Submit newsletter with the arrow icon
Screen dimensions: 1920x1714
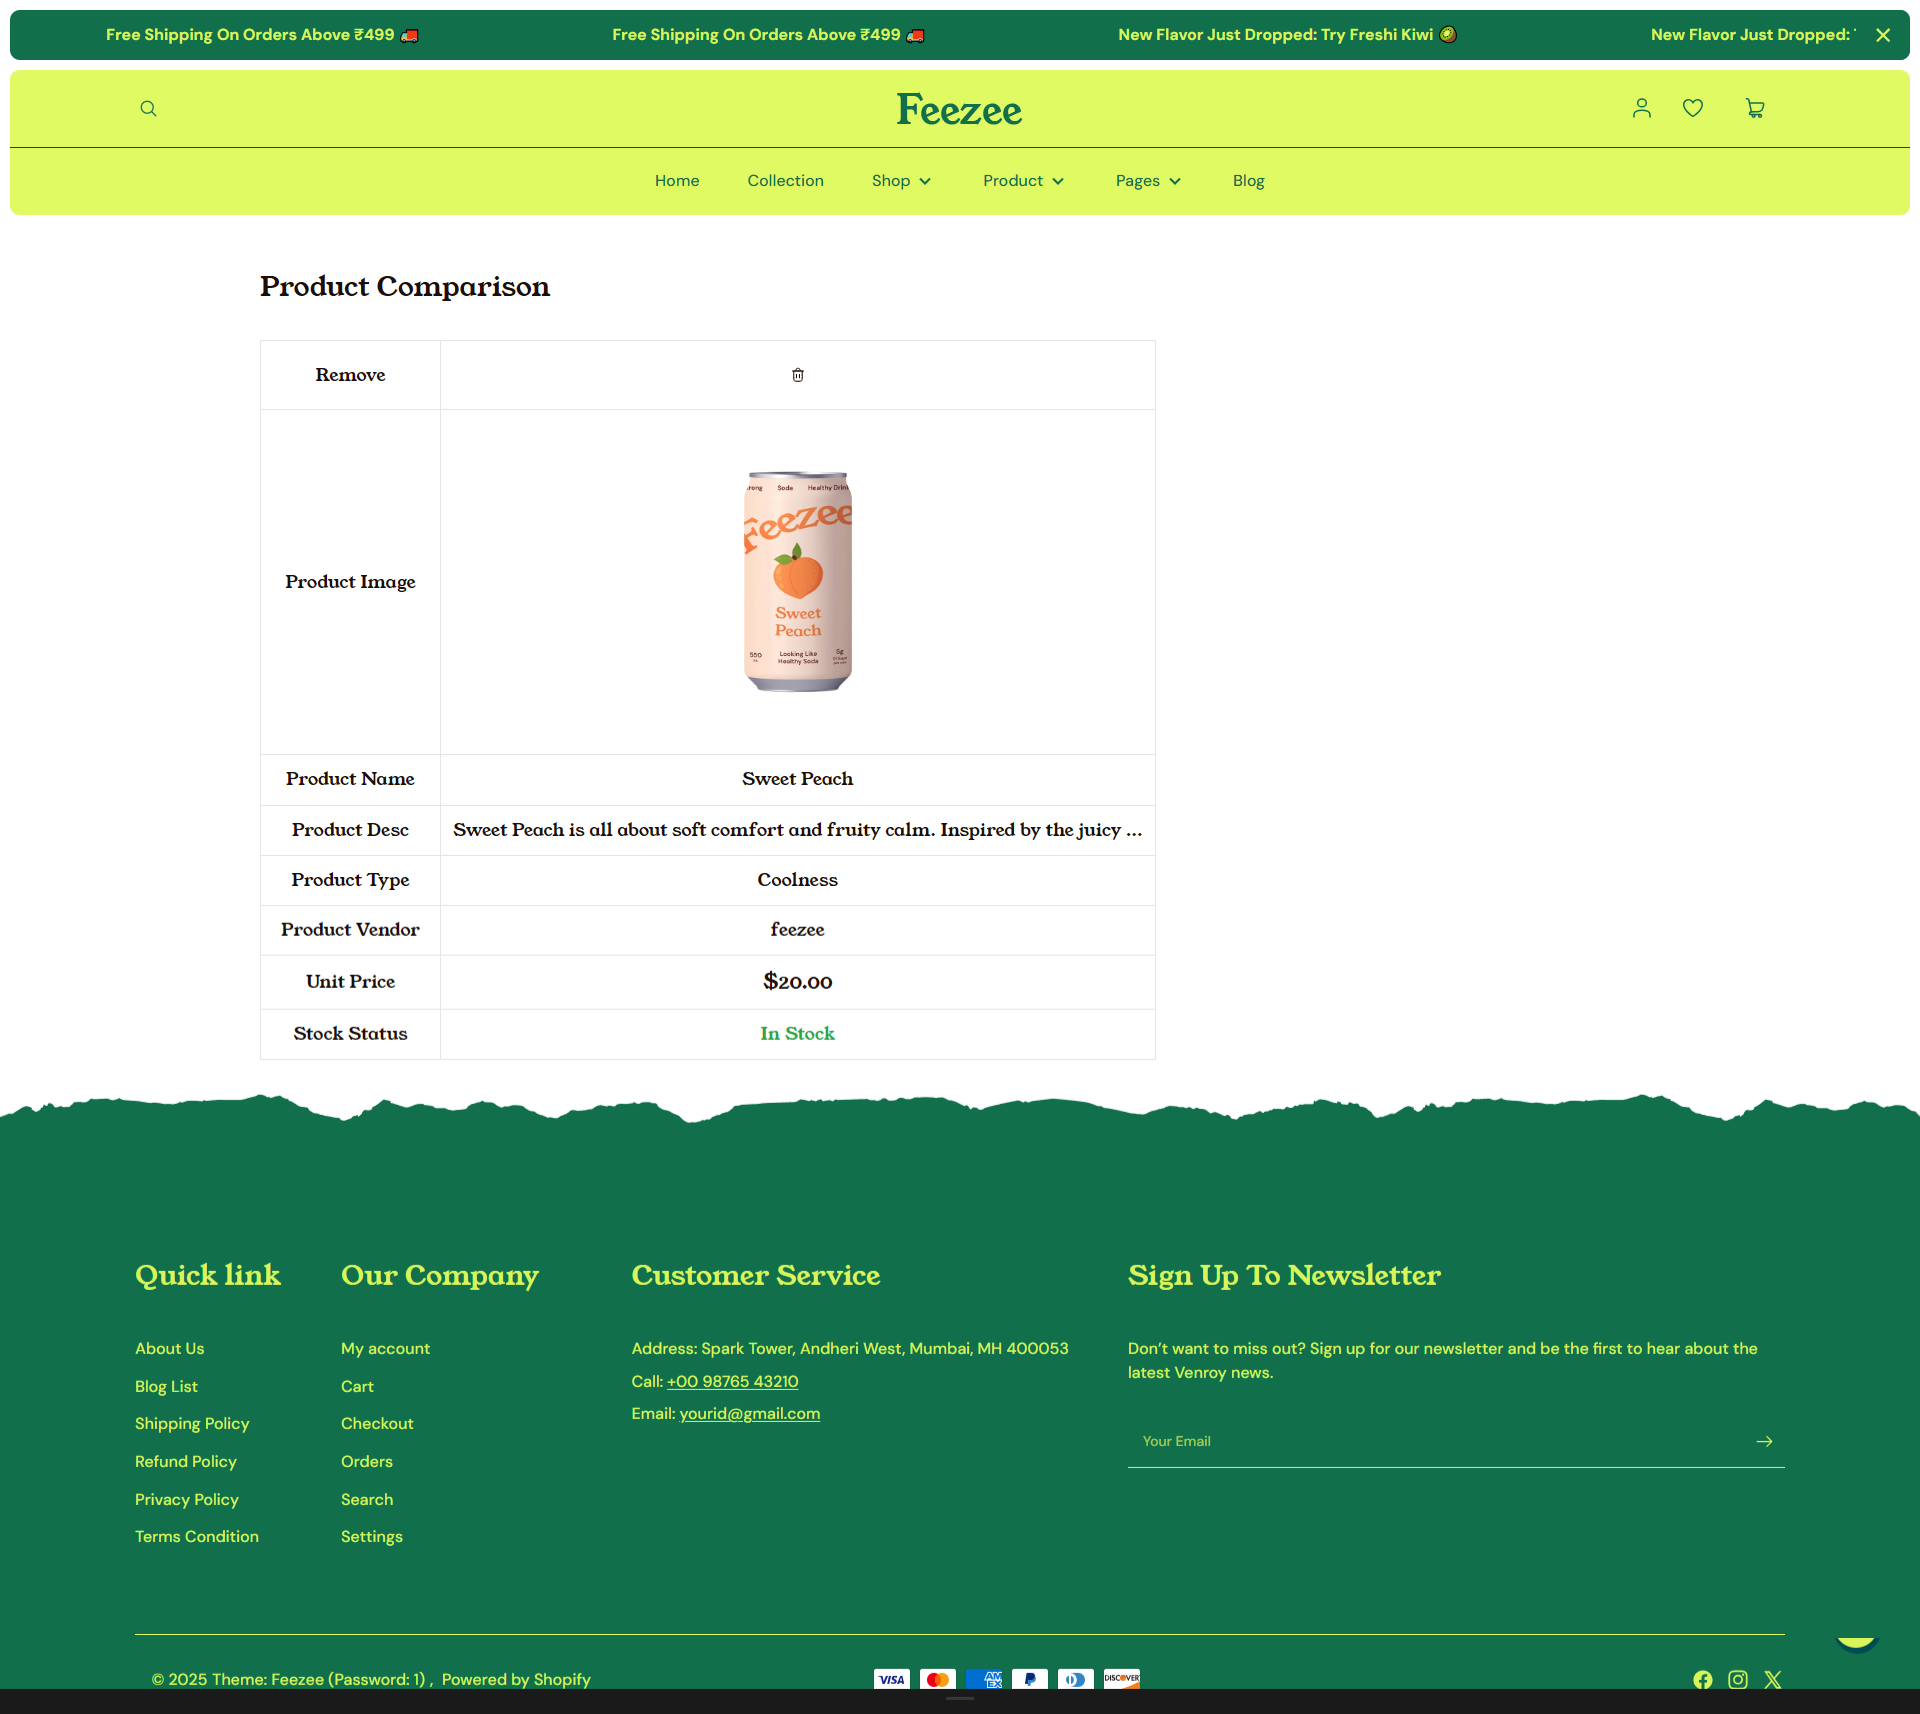pos(1764,1441)
